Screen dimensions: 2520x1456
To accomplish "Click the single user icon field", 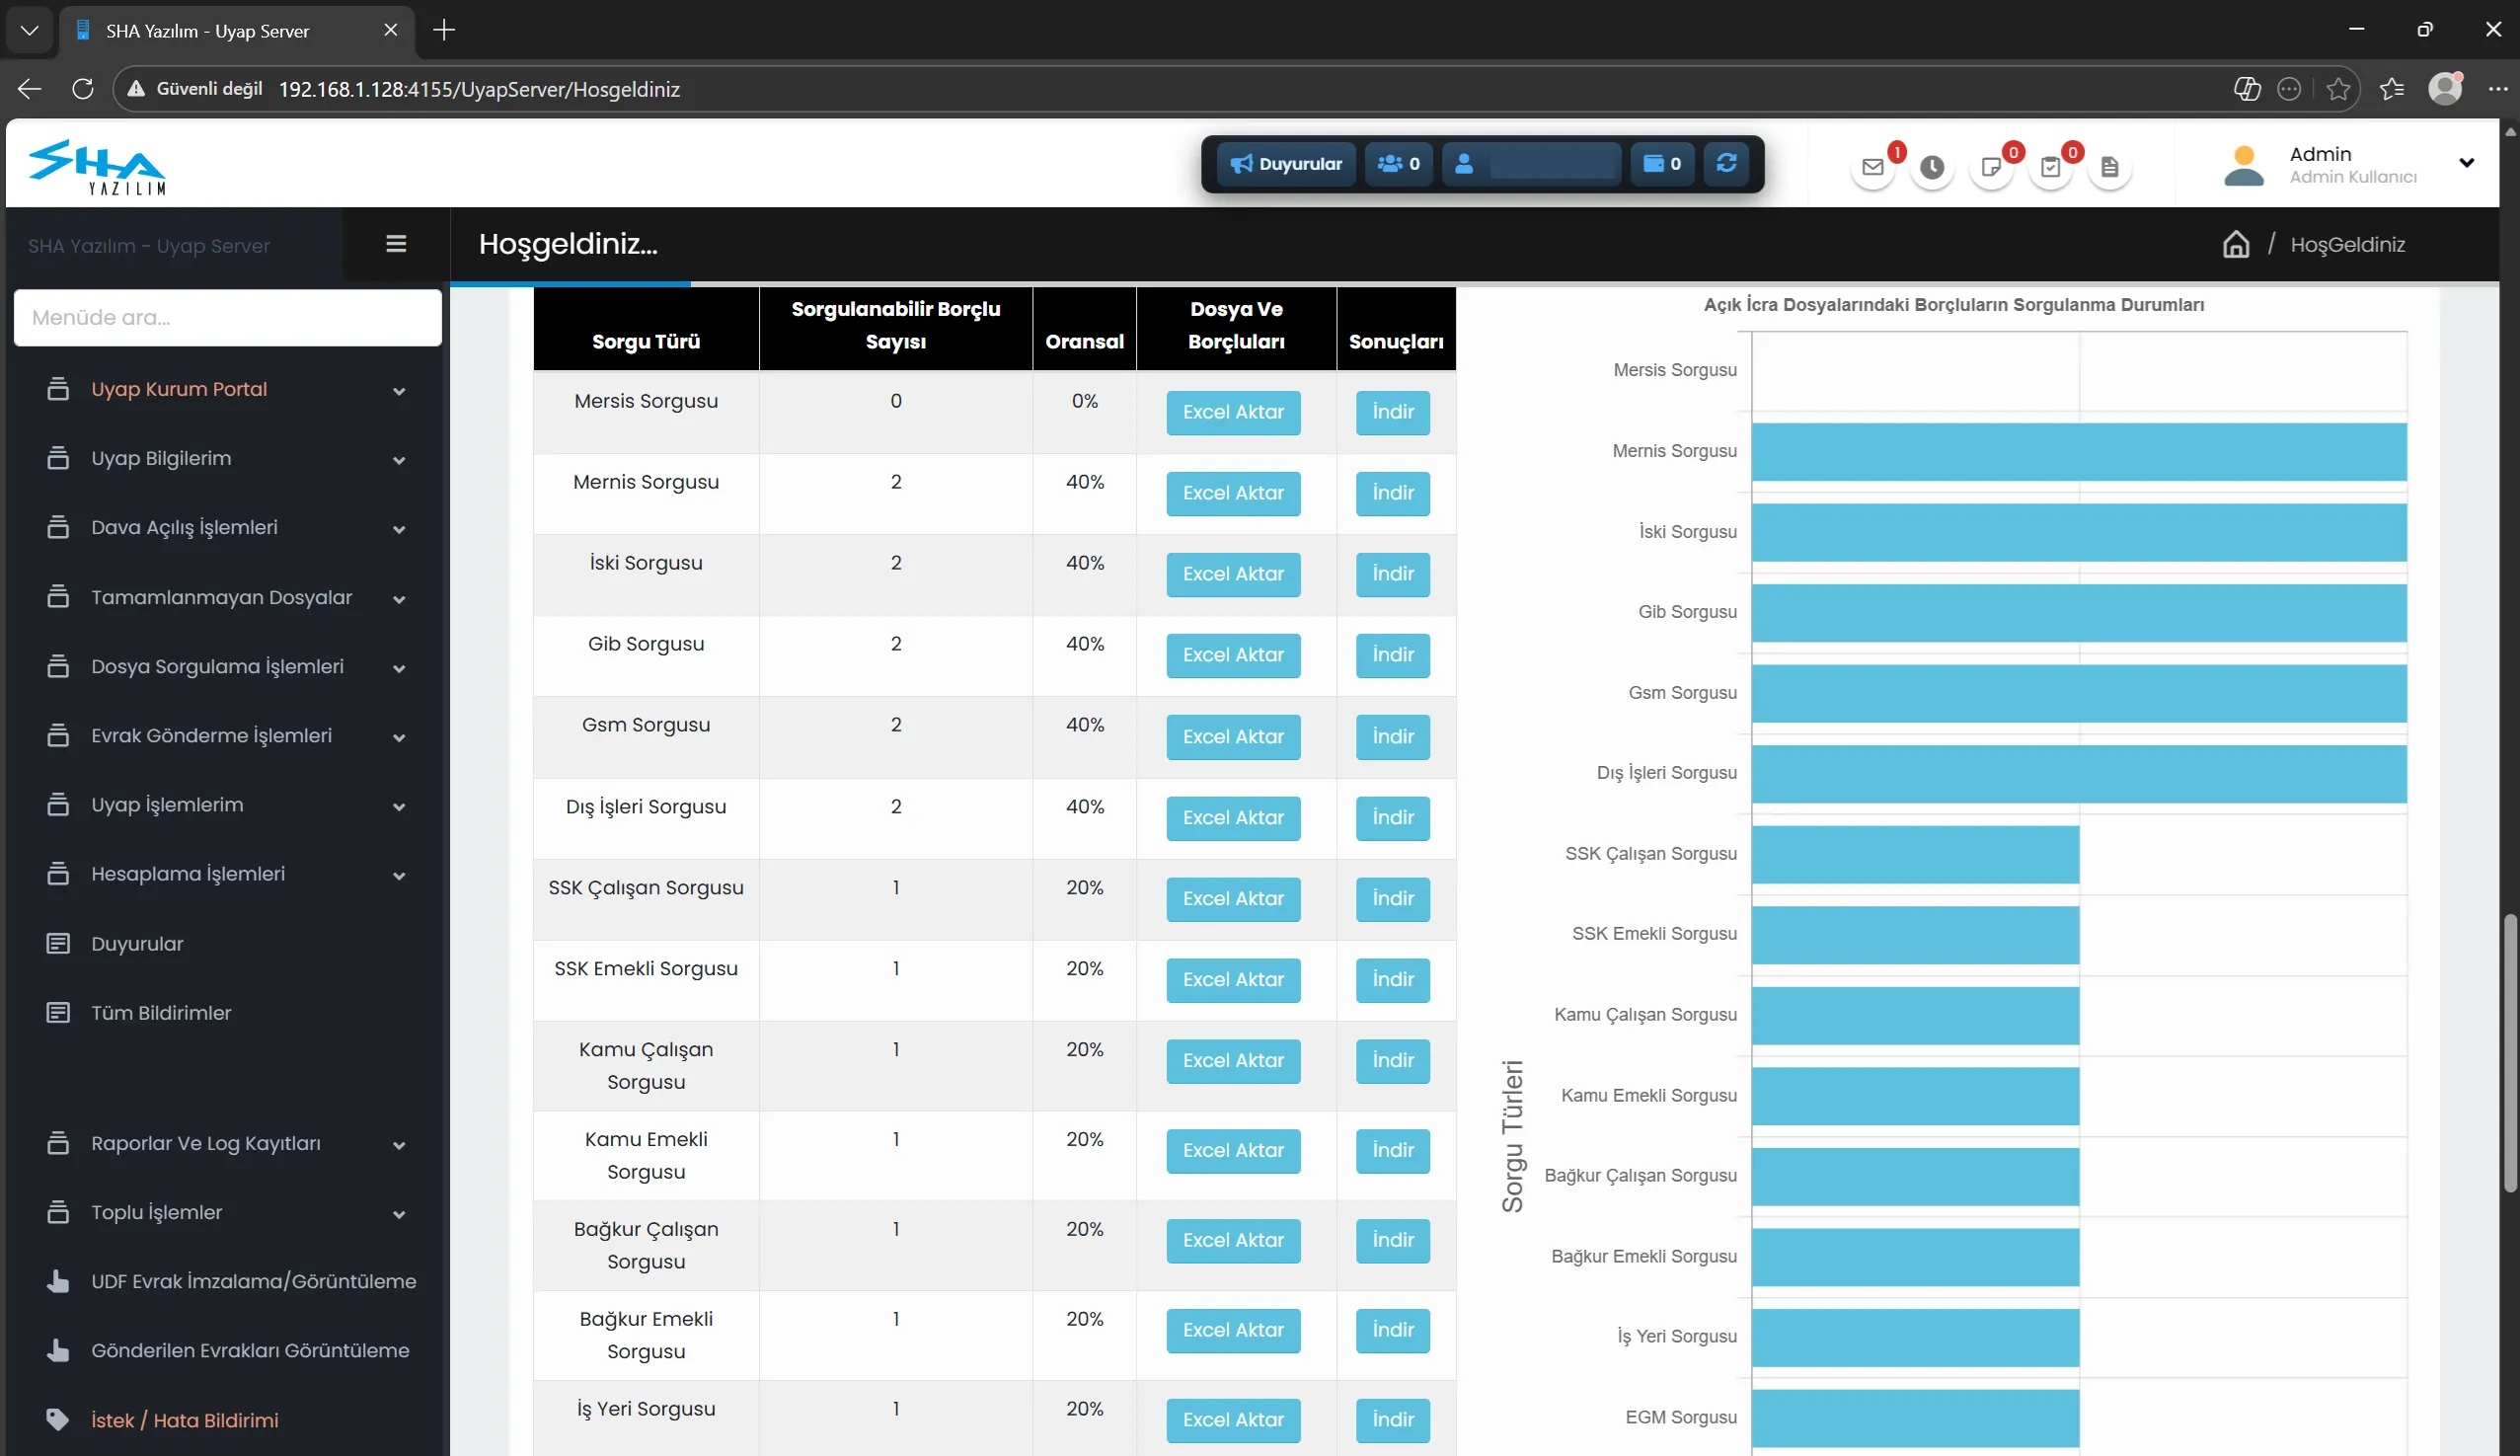I will 1531,163.
